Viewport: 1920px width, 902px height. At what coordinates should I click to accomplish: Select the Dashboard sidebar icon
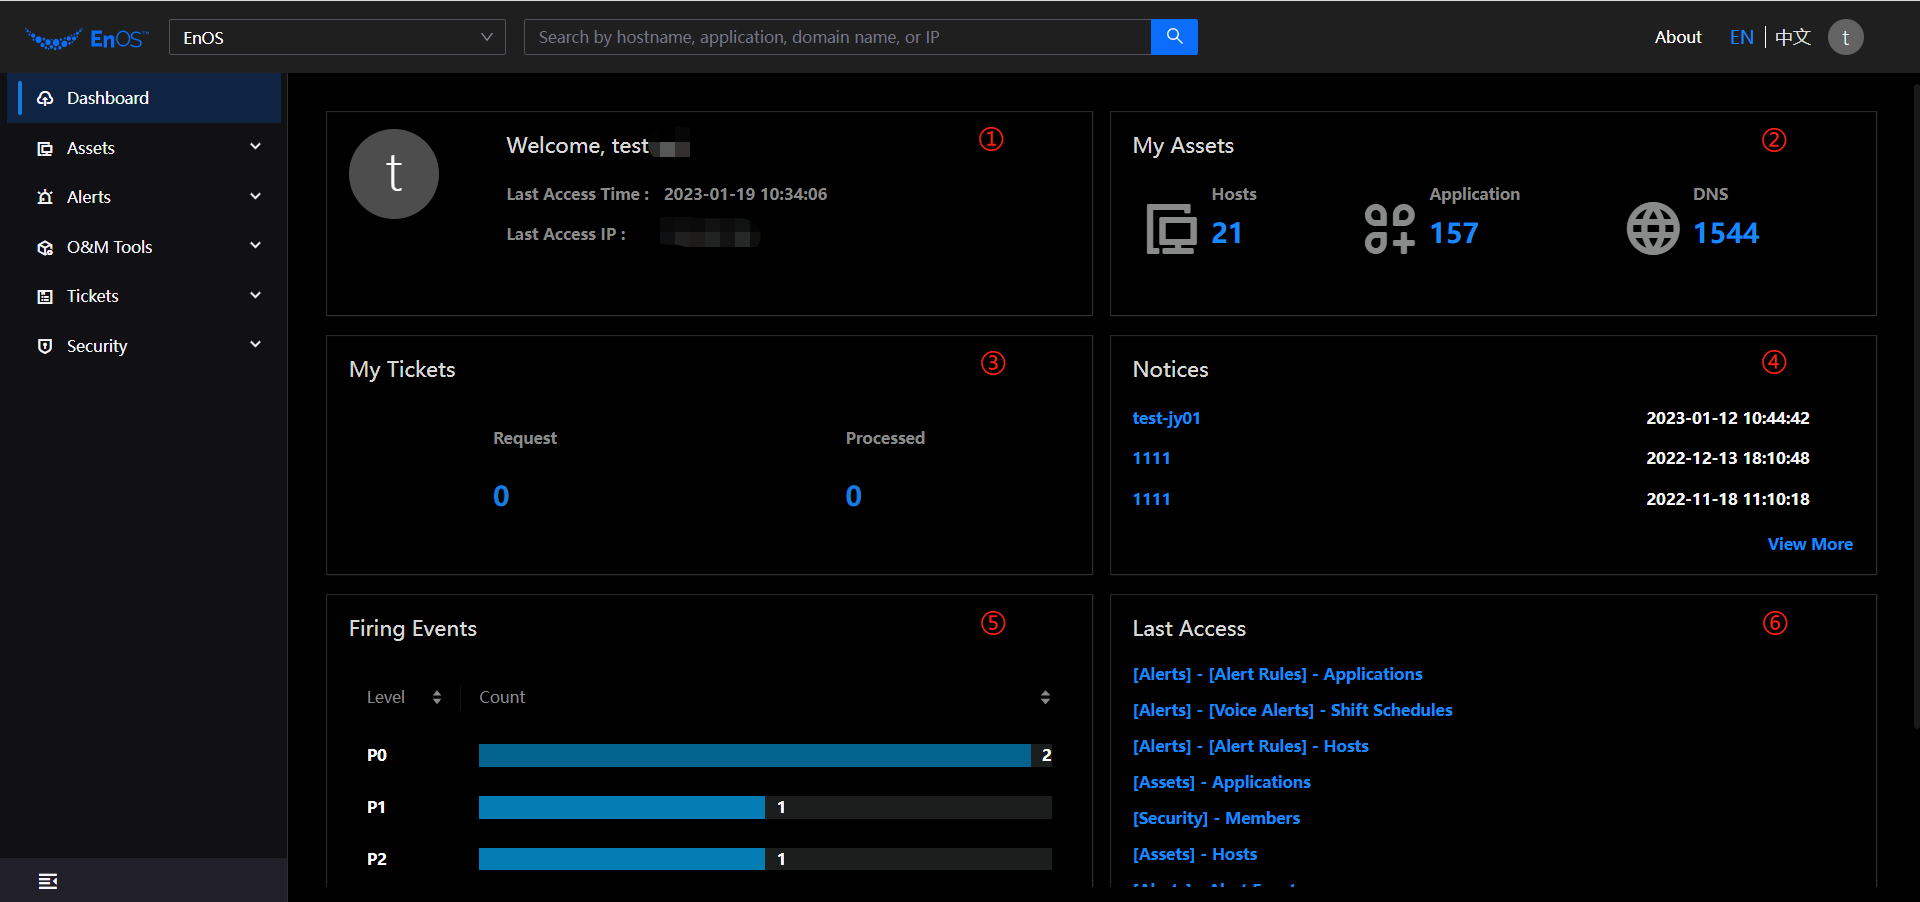[45, 97]
